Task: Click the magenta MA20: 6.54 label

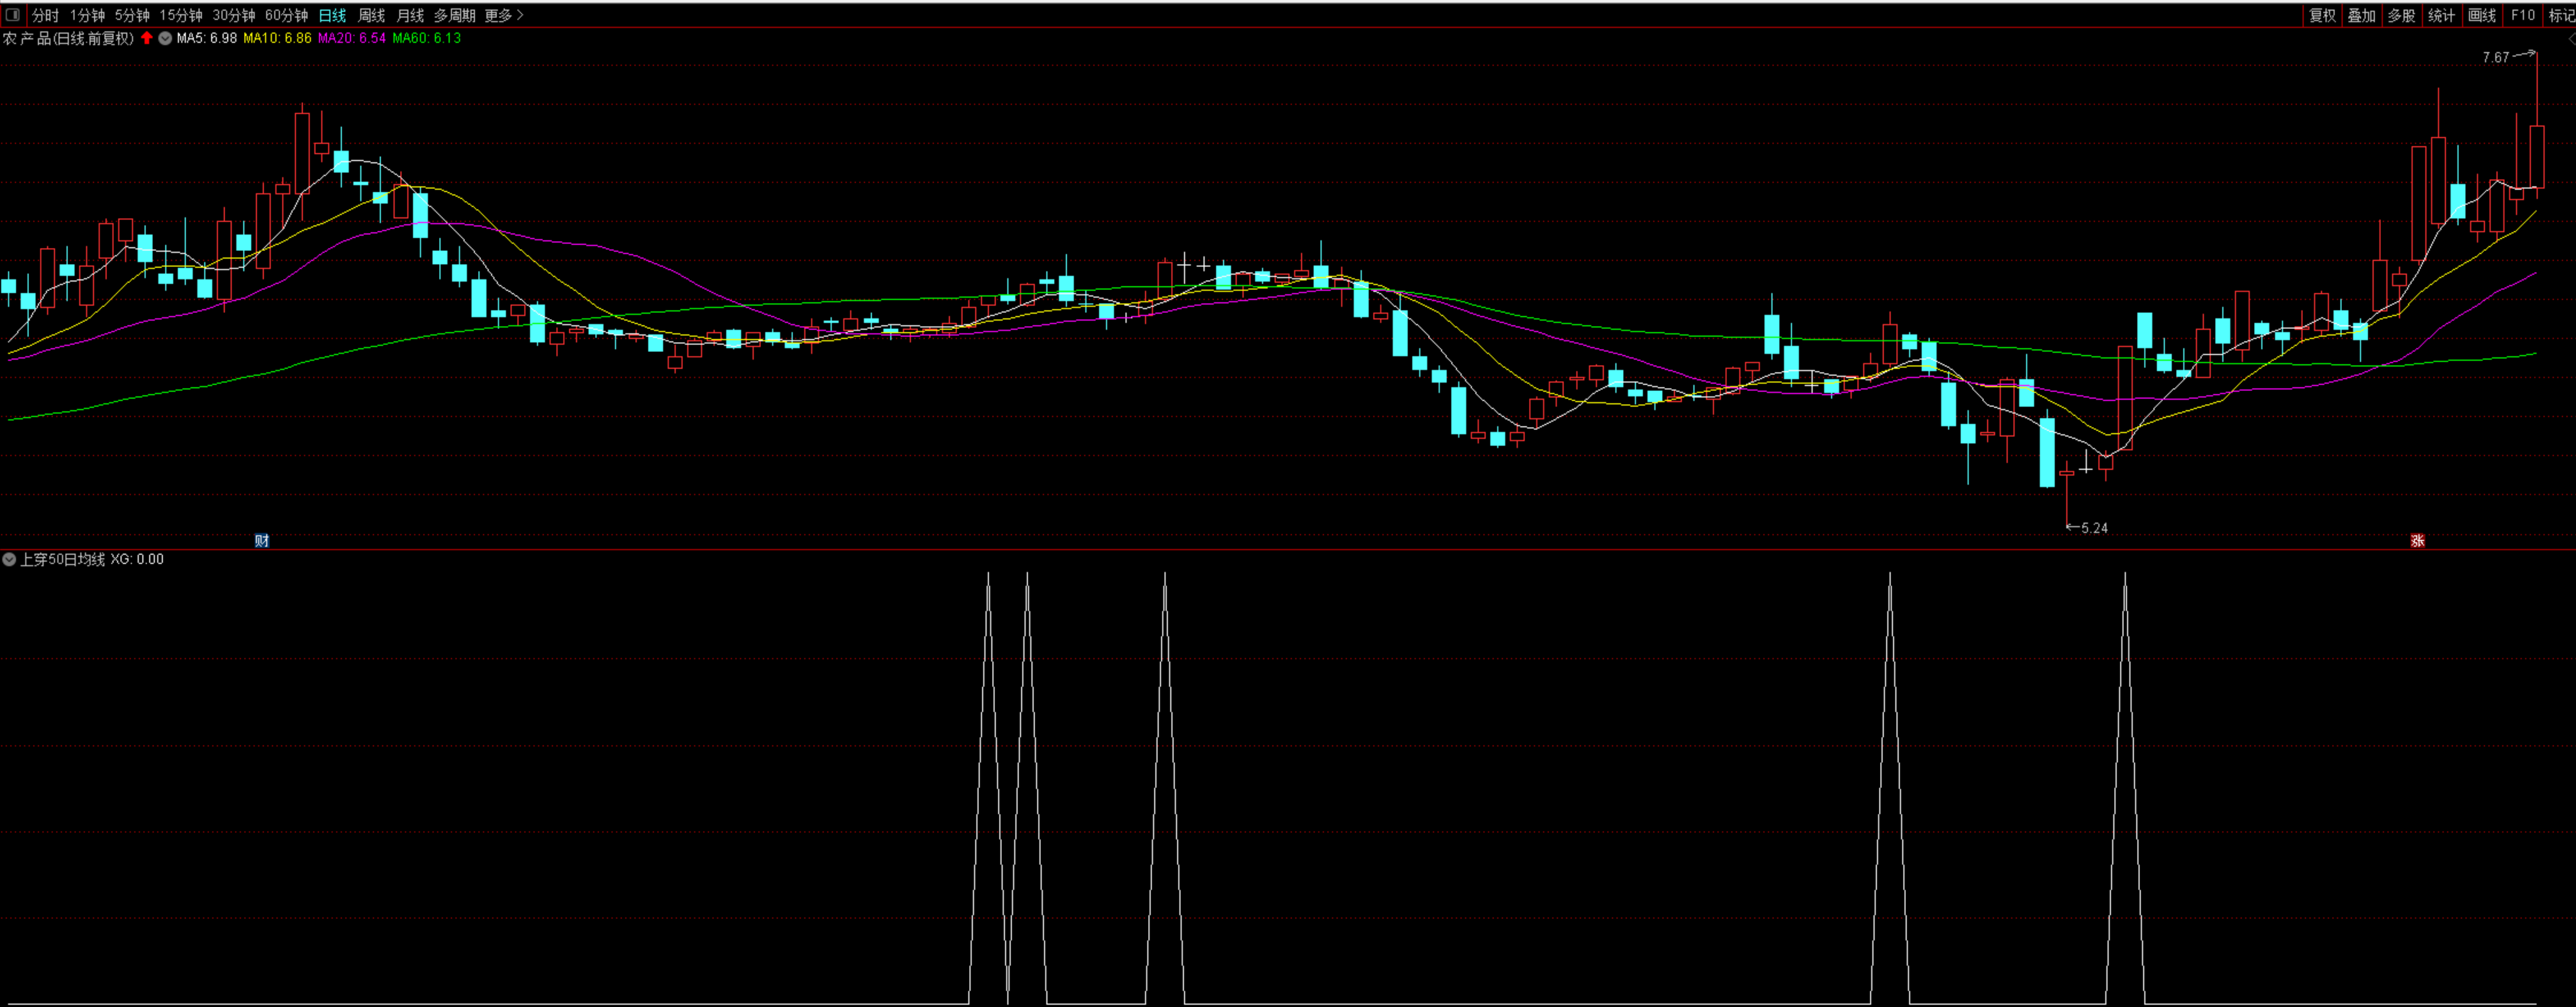Action: click(x=352, y=38)
